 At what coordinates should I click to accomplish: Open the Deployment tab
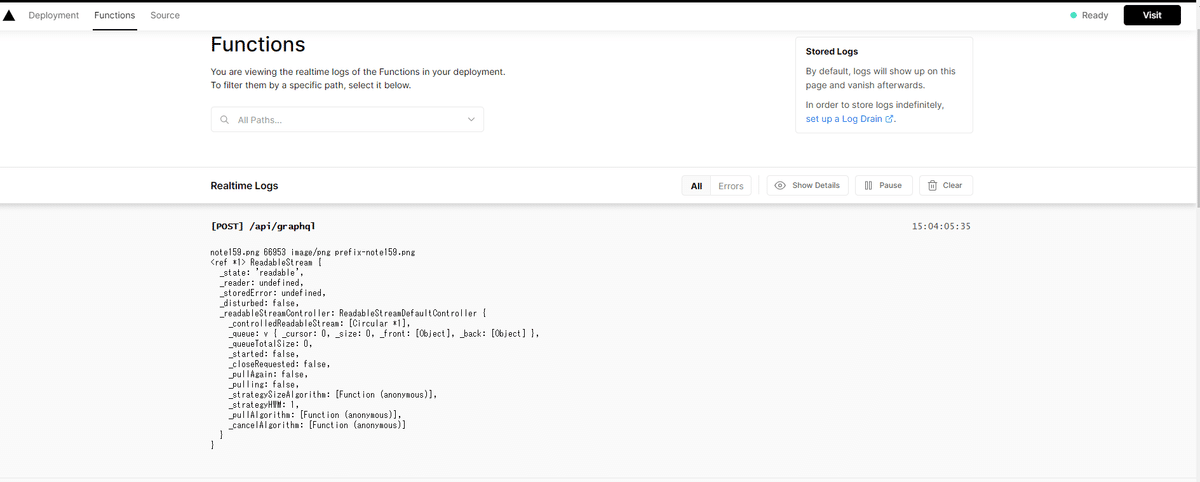coord(54,15)
